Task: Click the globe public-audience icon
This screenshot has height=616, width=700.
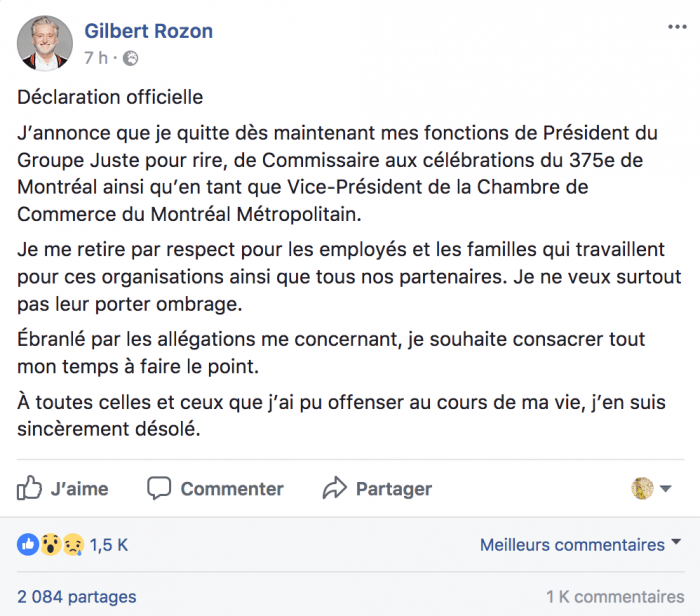Action: pos(131,58)
